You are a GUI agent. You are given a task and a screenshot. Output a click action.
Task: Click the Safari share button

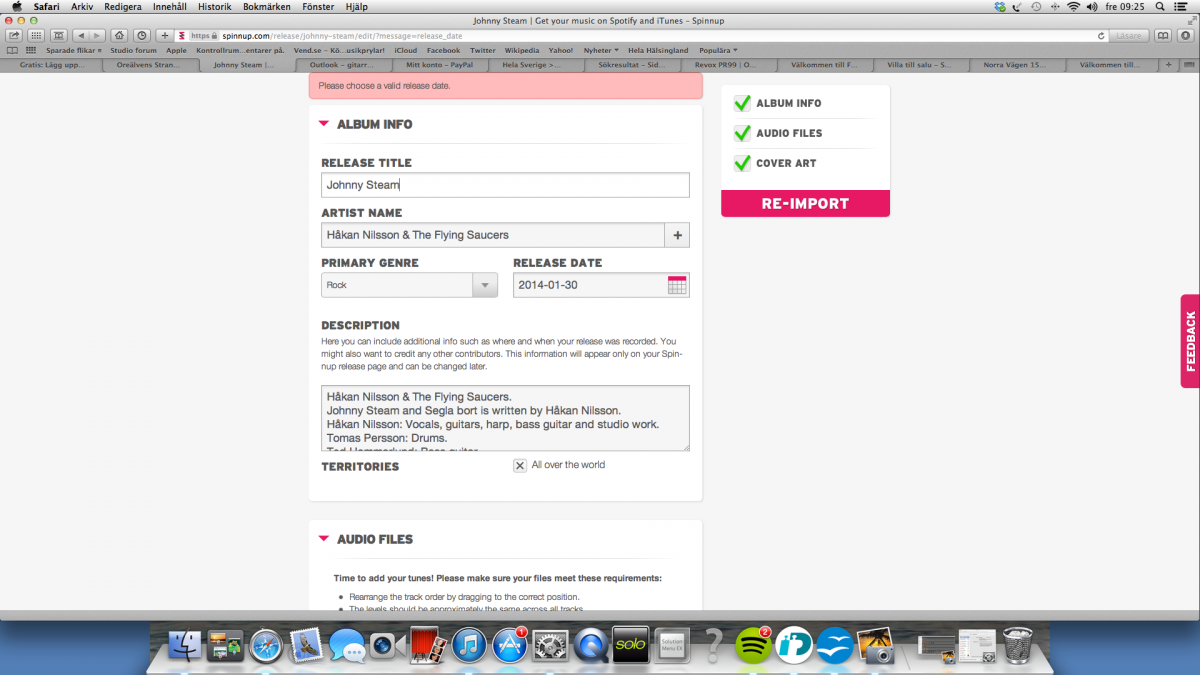click(x=15, y=35)
